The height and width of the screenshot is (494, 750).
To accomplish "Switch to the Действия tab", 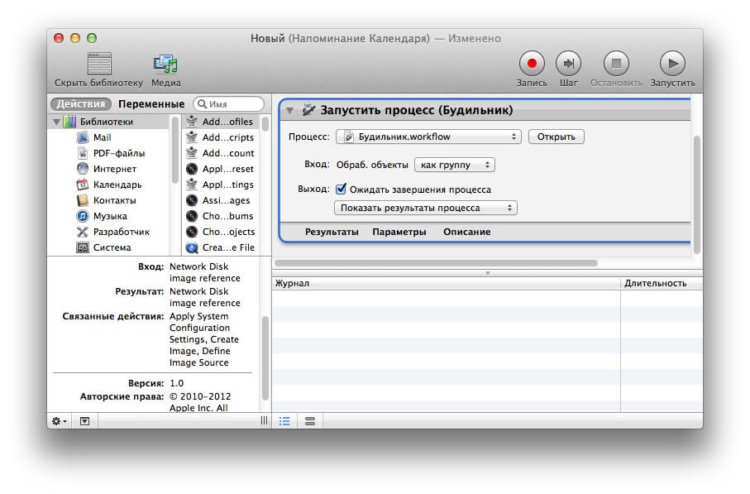I will point(81,104).
